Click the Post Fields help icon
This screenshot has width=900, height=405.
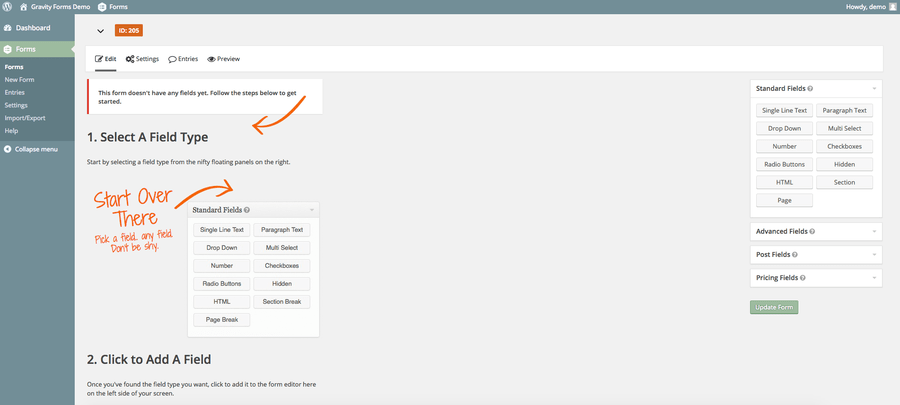tap(794, 254)
